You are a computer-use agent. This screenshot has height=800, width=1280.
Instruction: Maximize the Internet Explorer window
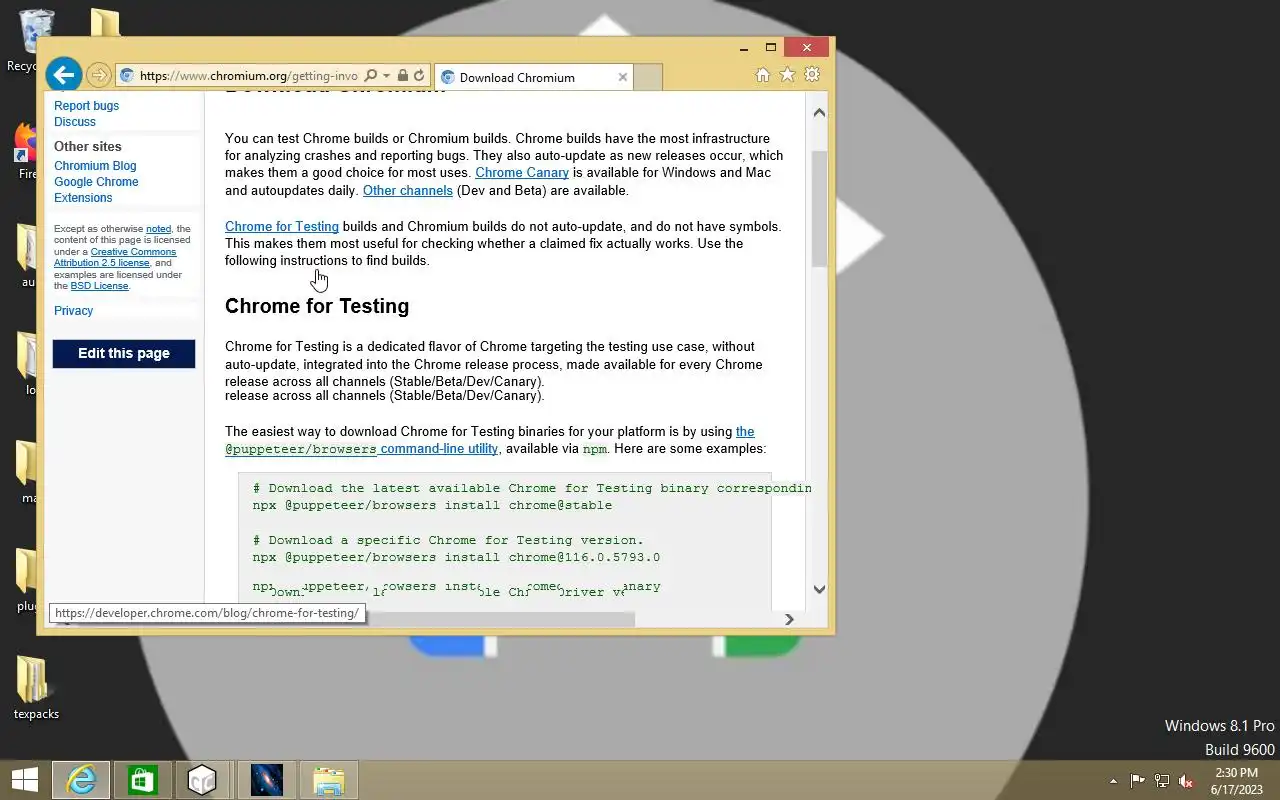(771, 48)
